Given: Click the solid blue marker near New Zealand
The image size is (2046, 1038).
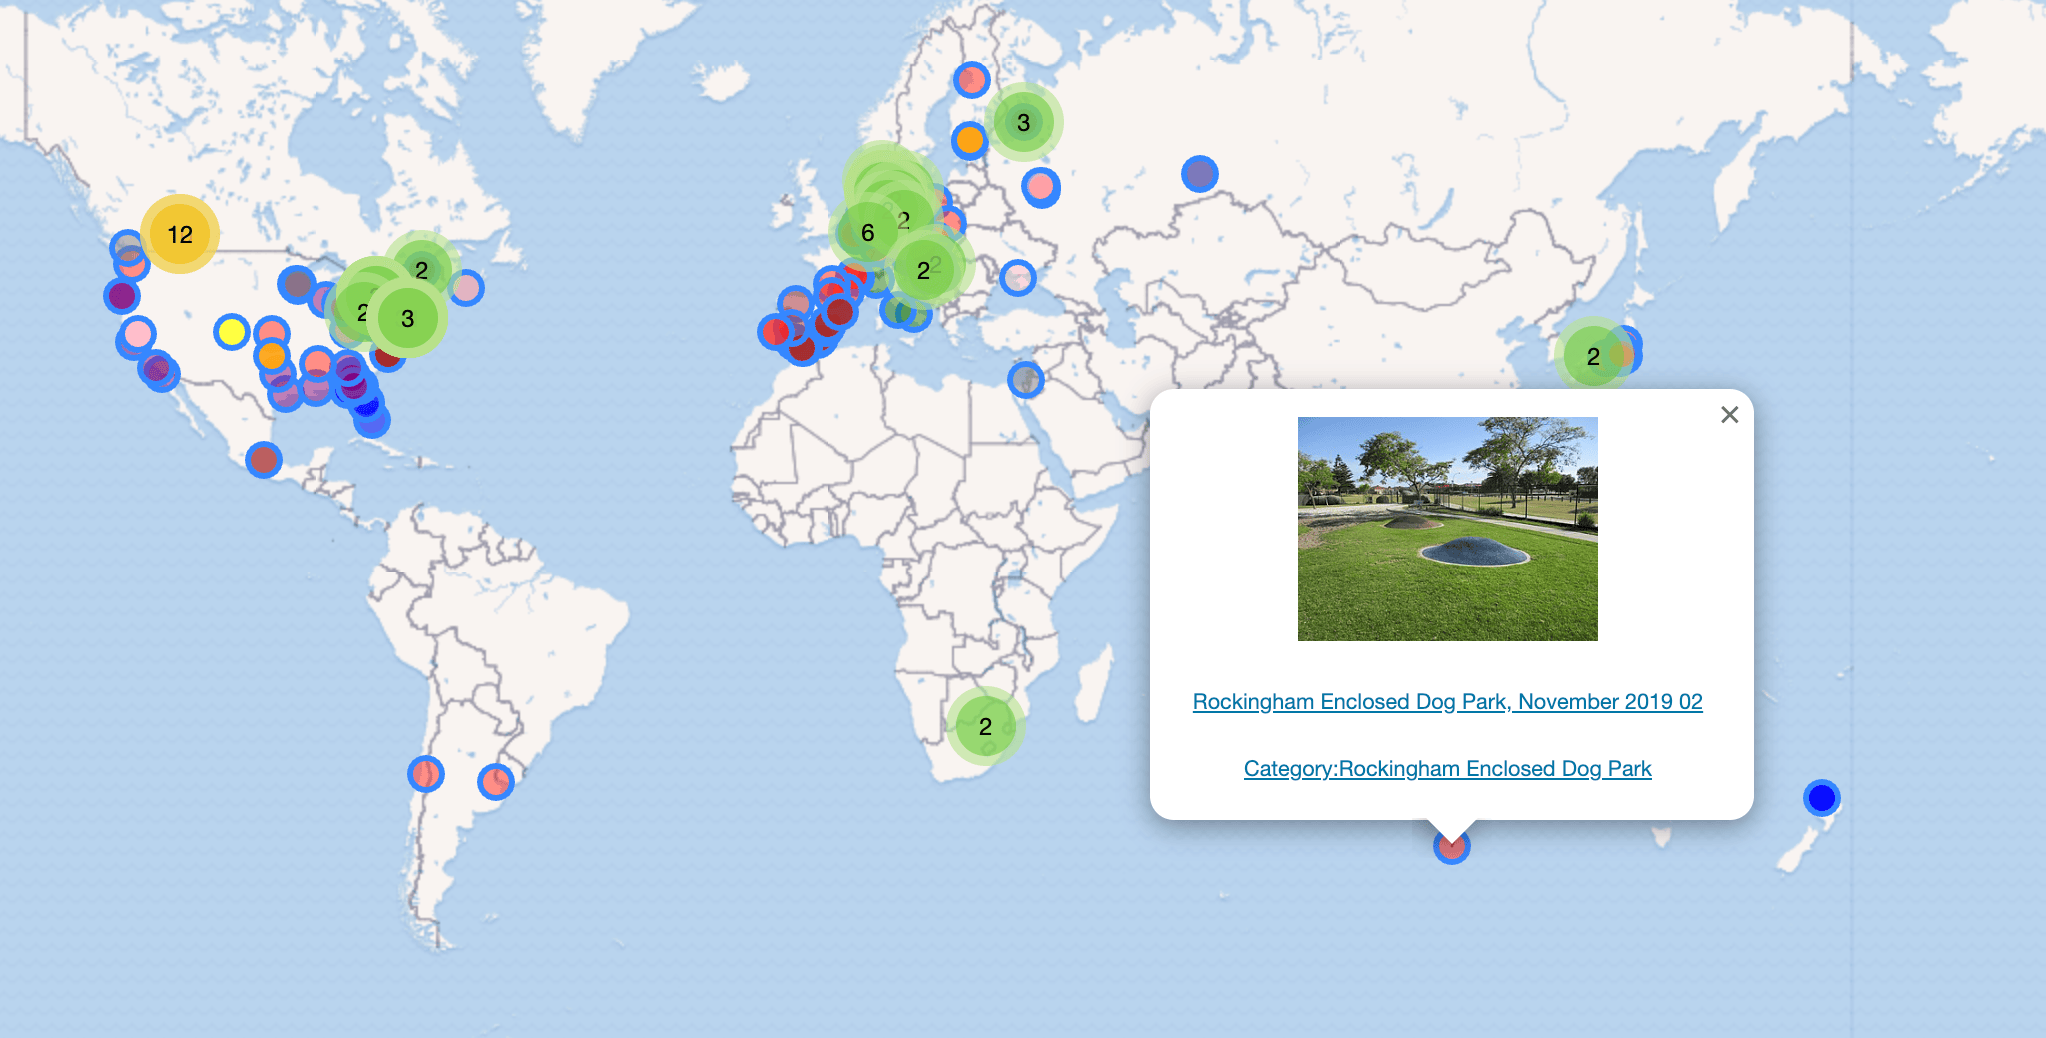Looking at the screenshot, I should [x=1821, y=797].
